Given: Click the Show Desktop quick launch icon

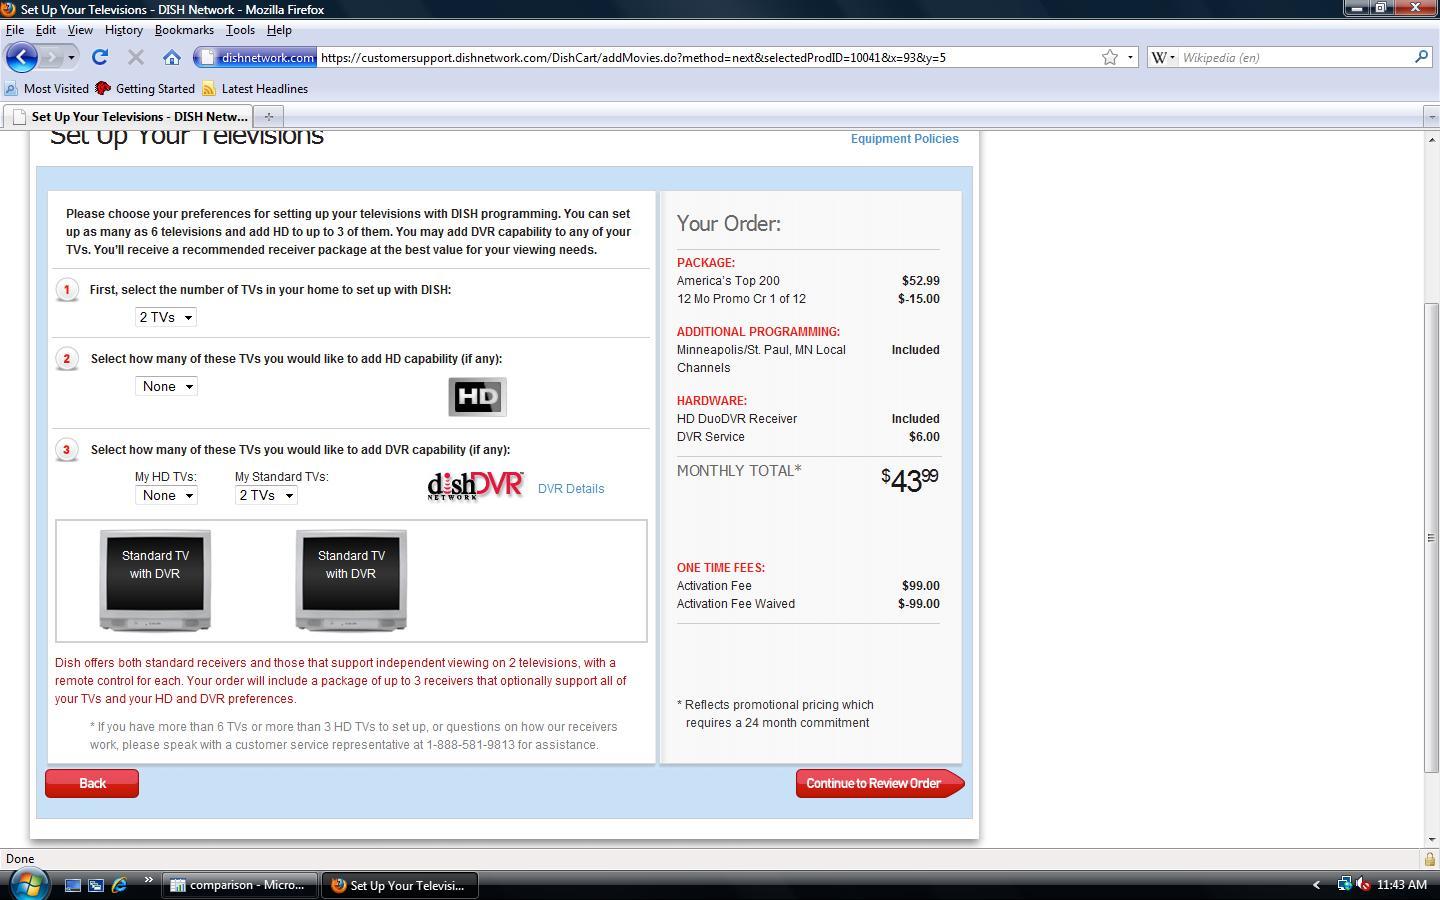Looking at the screenshot, I should pos(72,885).
